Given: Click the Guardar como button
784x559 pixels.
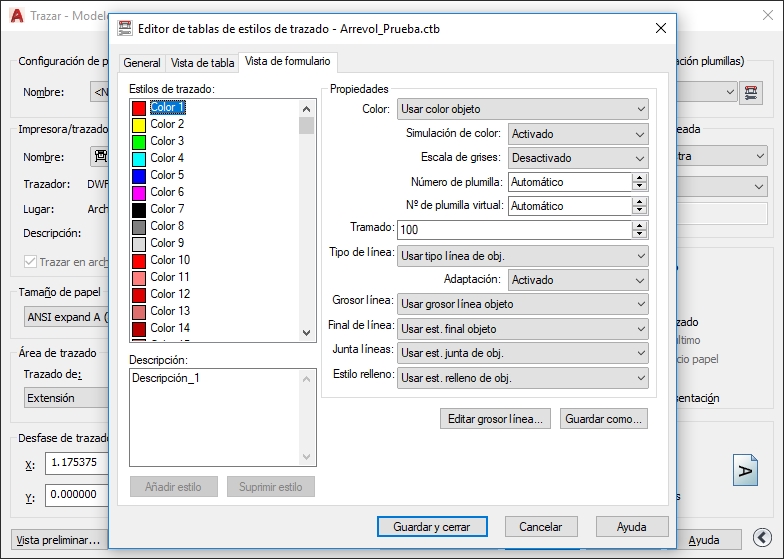Looking at the screenshot, I should point(604,418).
